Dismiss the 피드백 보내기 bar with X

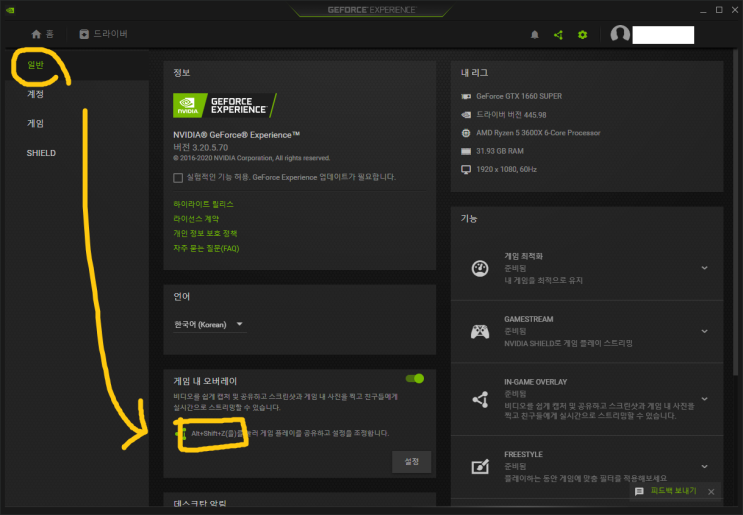coord(711,492)
